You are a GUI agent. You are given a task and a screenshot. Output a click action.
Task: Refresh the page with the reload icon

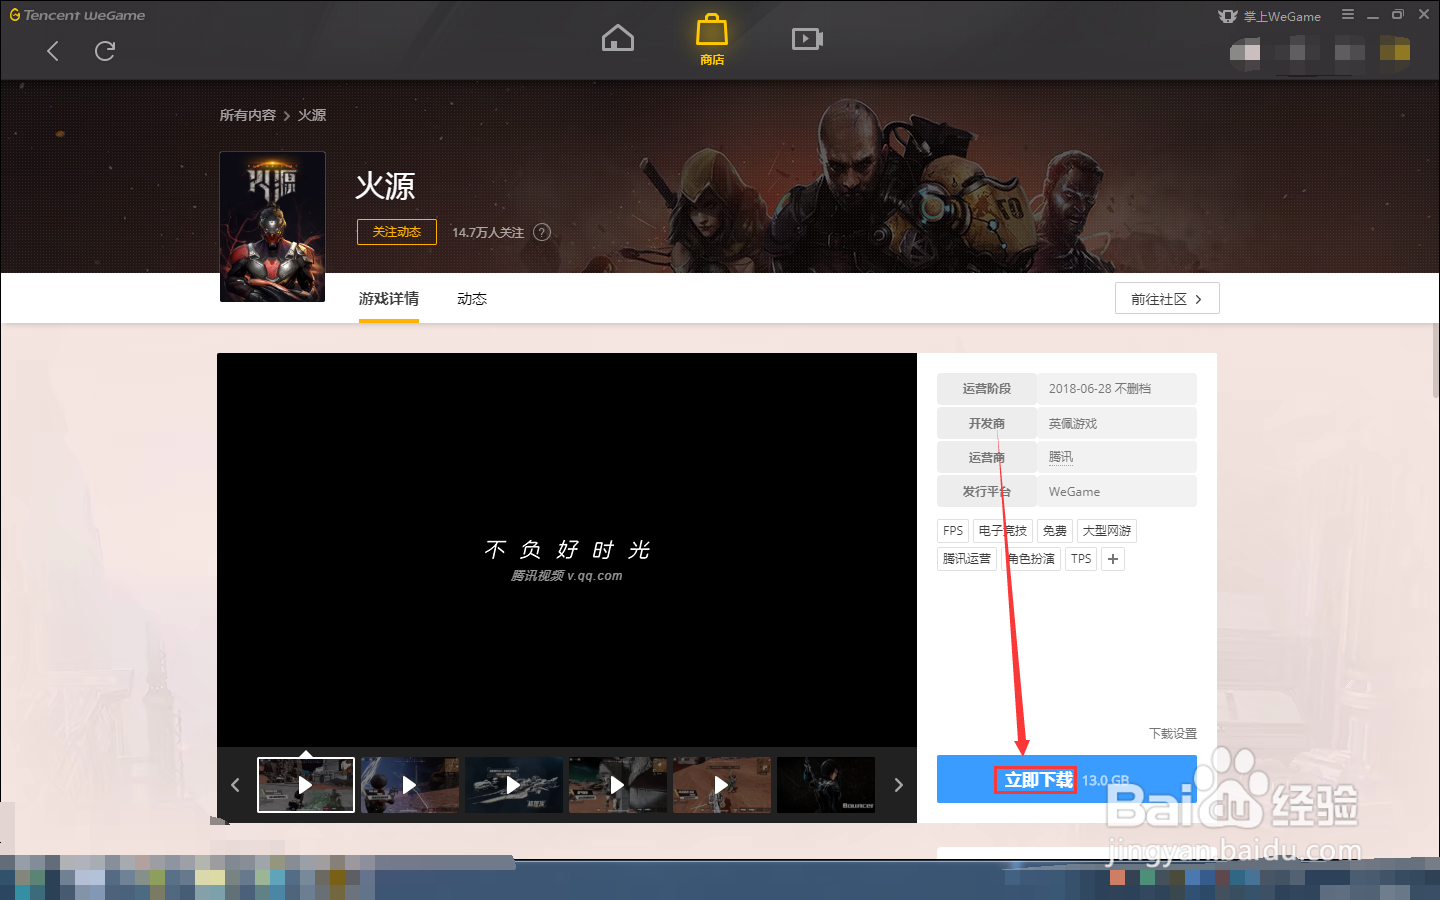pos(105,51)
